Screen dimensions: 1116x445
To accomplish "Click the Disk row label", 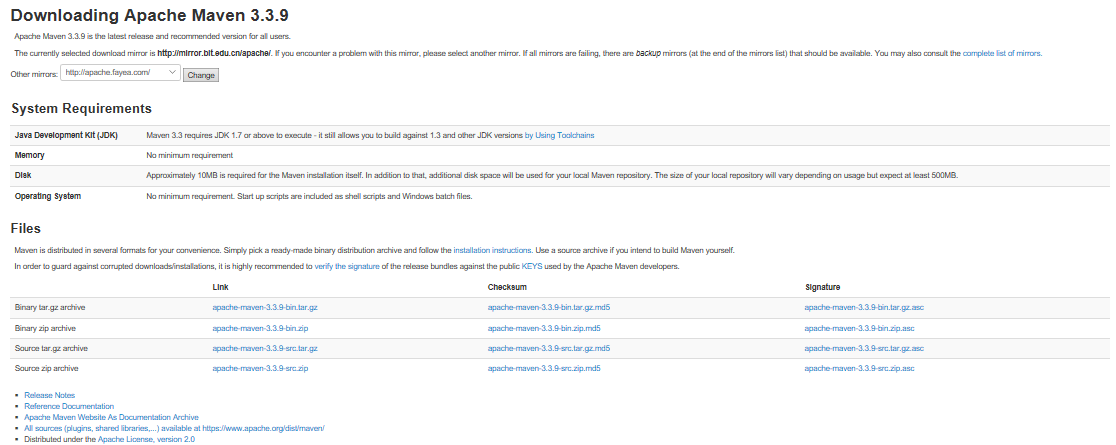I will 23,175.
